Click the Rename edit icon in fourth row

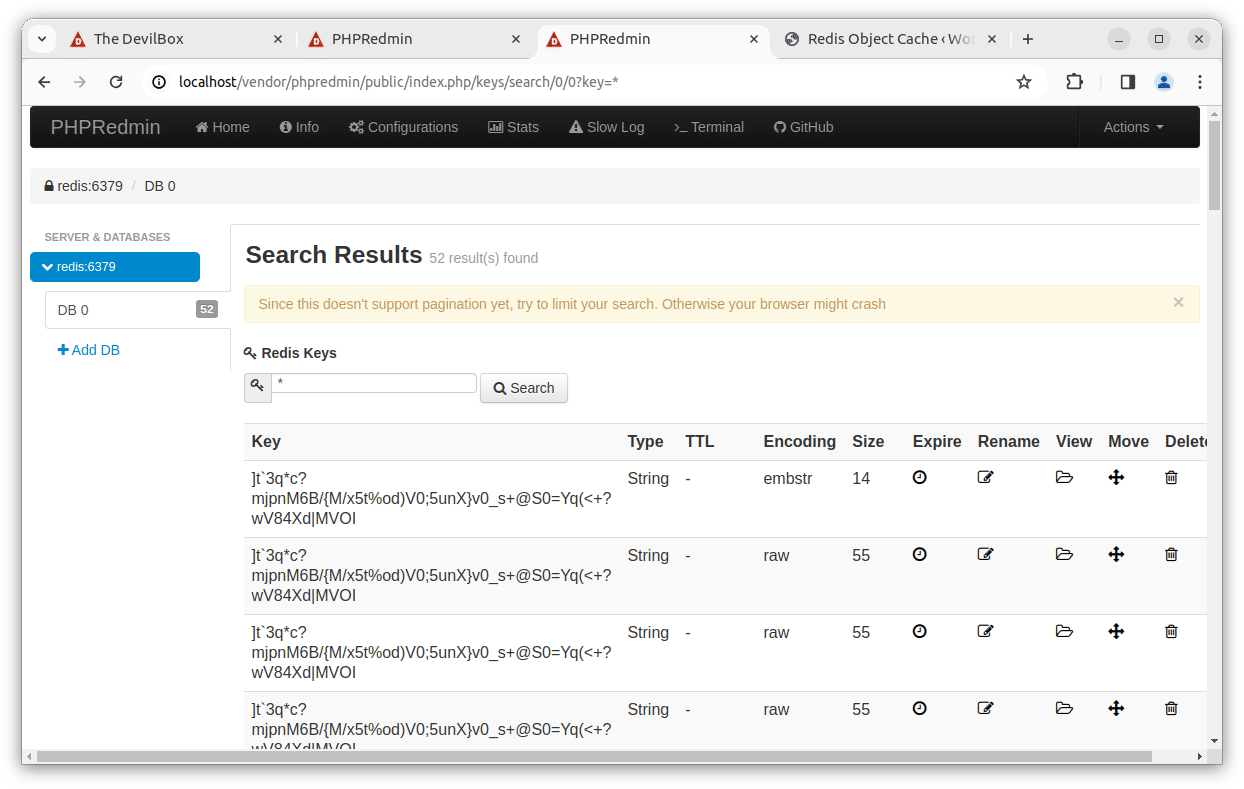pyautogui.click(x=985, y=709)
